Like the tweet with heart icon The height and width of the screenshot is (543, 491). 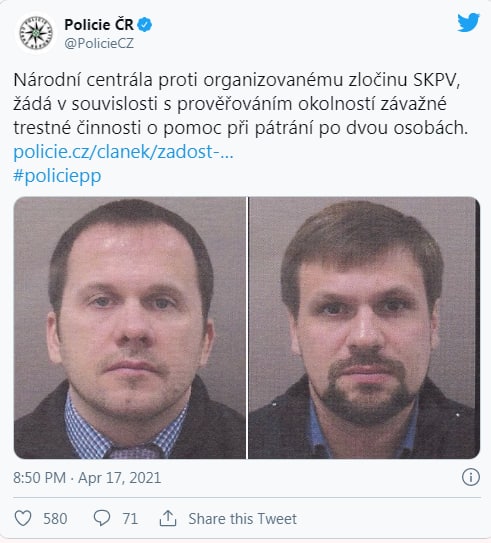point(23,518)
